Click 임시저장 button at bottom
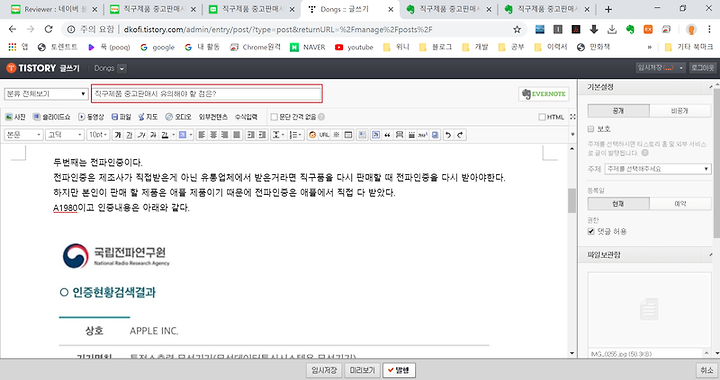This screenshot has width=720, height=380. (x=324, y=370)
